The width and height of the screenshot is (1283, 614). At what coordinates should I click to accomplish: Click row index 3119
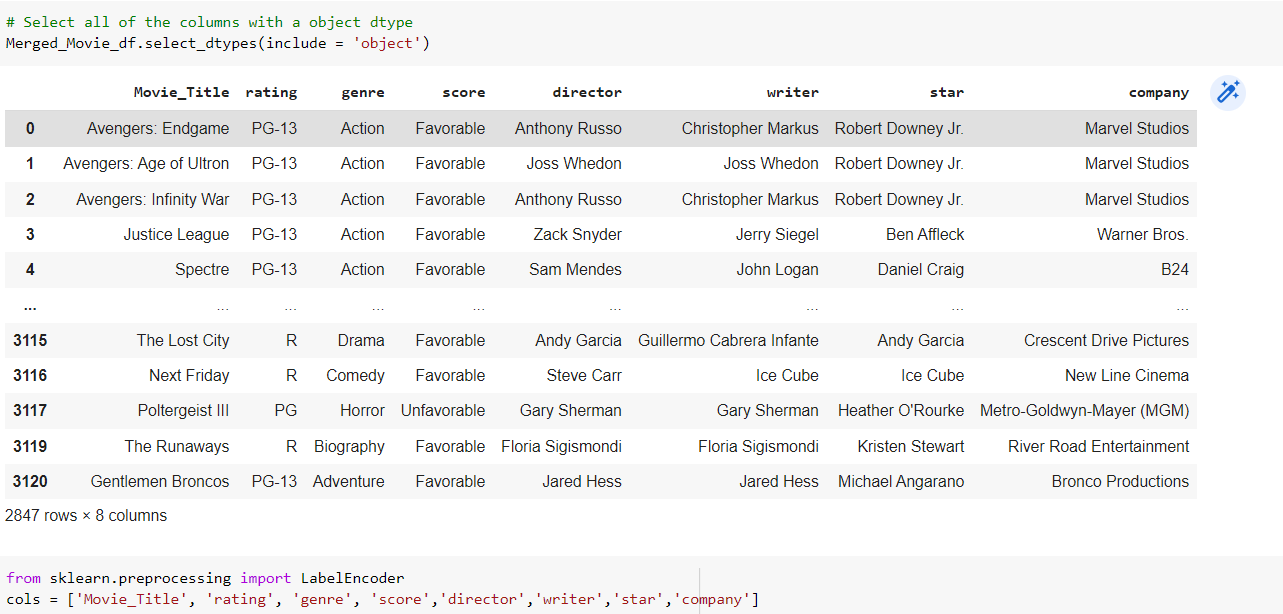click(x=30, y=446)
